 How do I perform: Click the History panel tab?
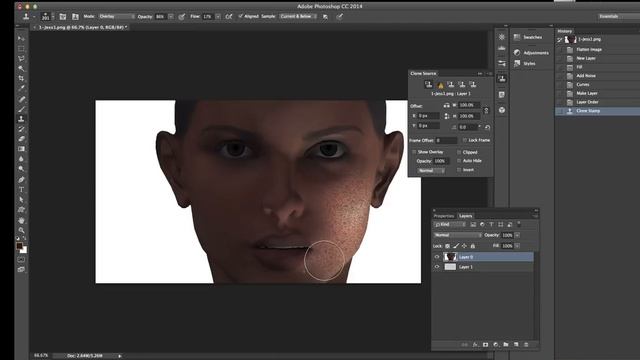565,31
